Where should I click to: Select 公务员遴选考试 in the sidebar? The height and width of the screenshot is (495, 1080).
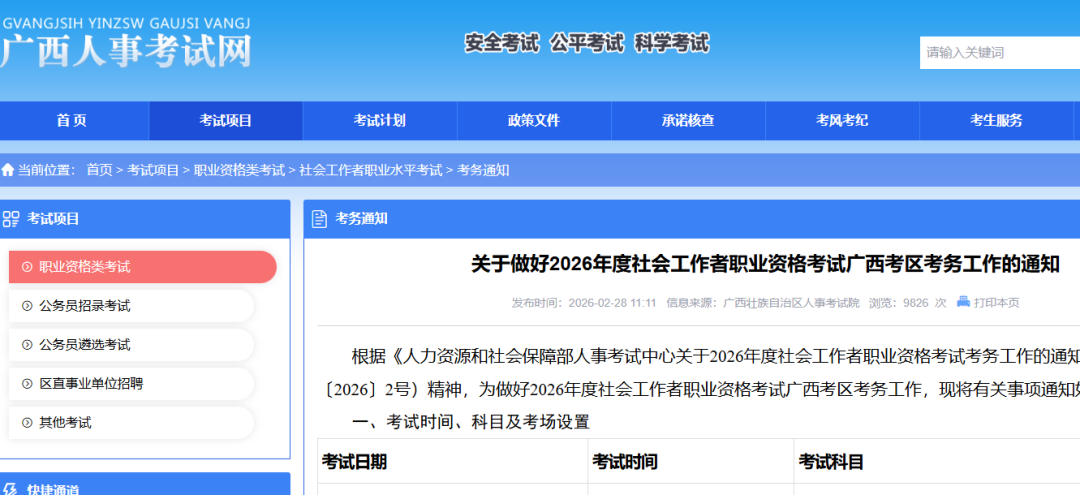tap(85, 345)
